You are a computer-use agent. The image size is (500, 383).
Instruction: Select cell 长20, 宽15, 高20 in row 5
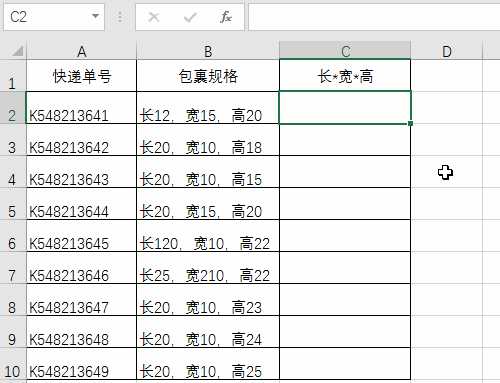pos(208,204)
